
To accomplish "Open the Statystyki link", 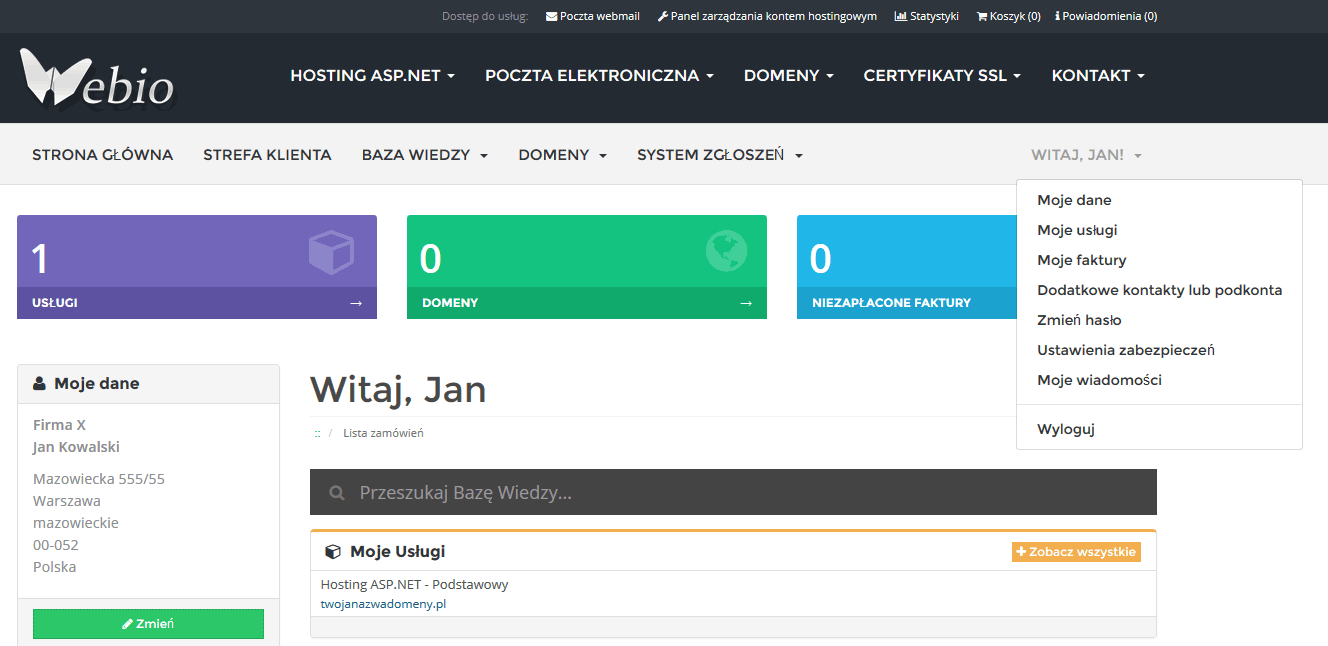I will pyautogui.click(x=926, y=16).
